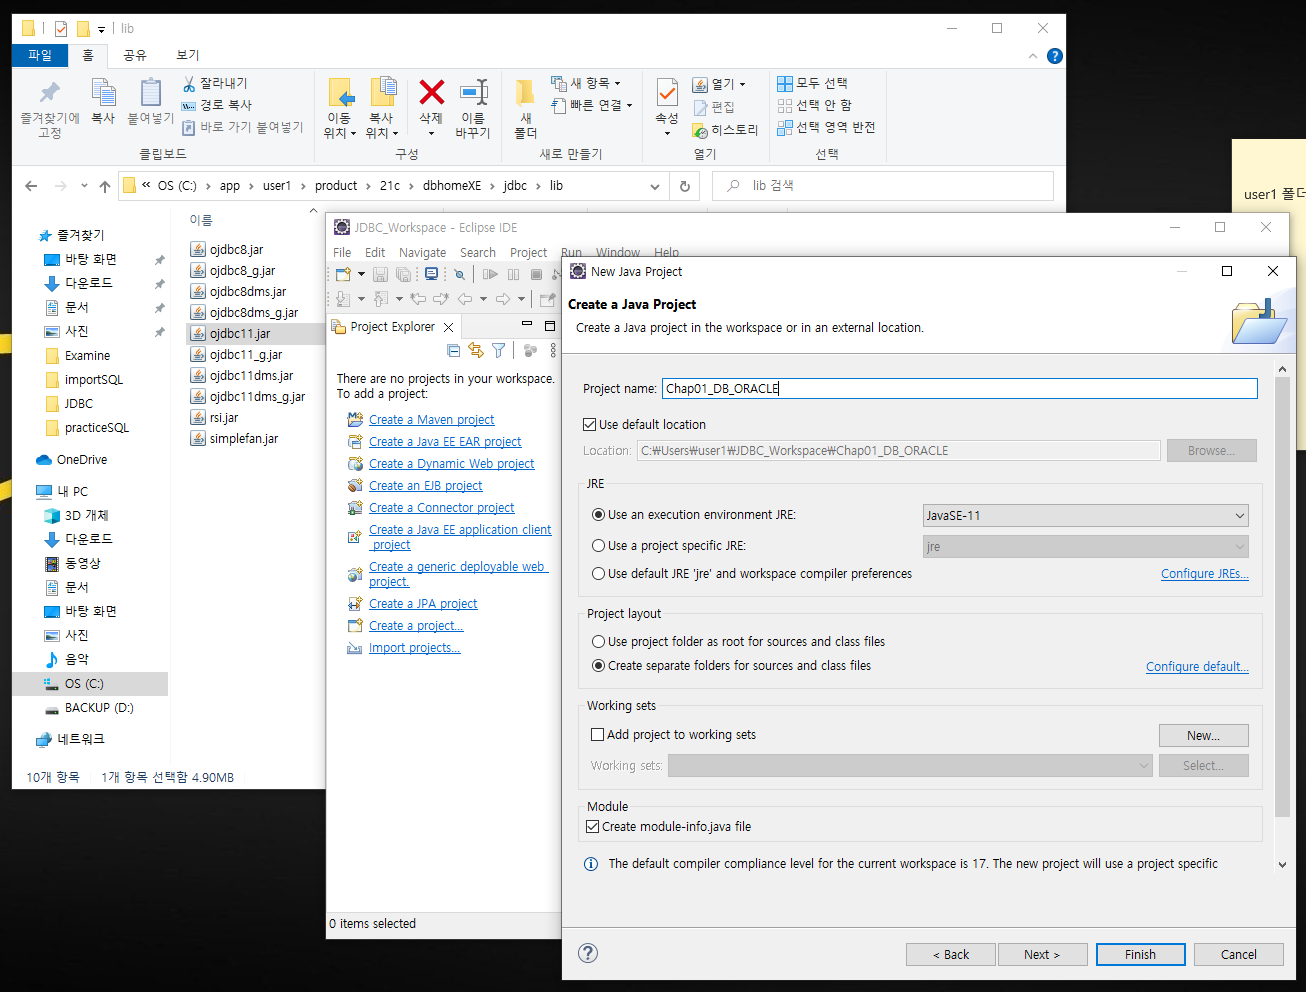
Task: Click Properties (속성) icon in ribbon
Action: click(667, 93)
